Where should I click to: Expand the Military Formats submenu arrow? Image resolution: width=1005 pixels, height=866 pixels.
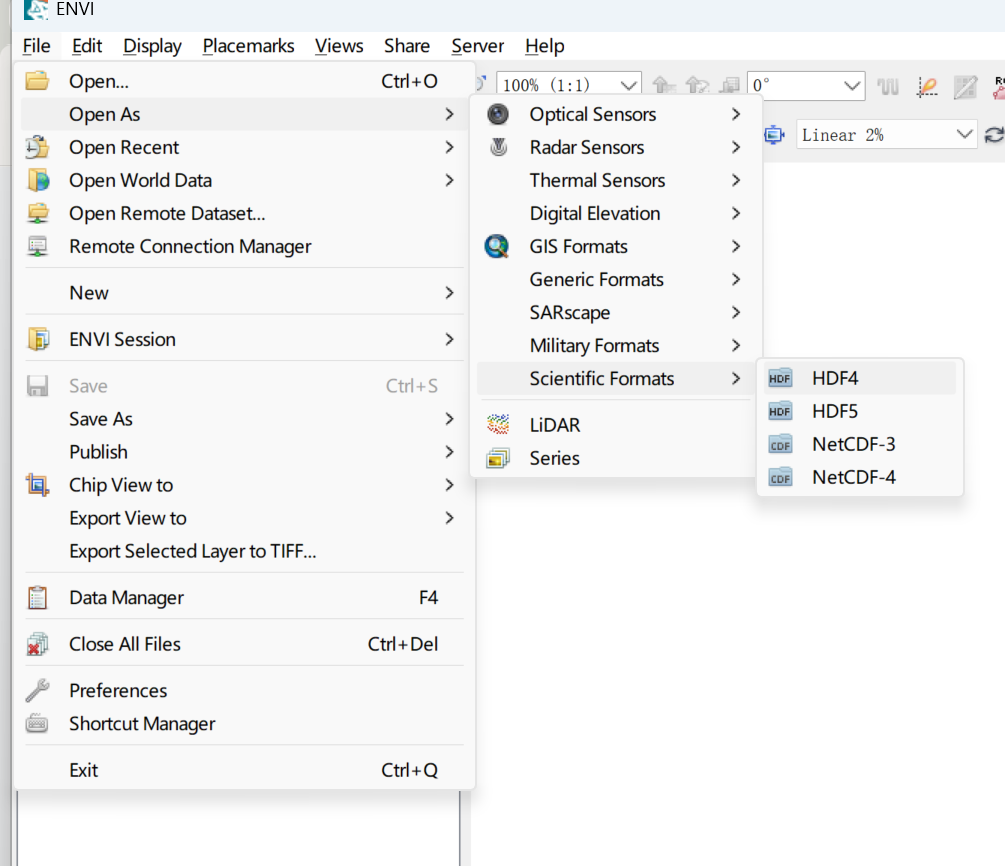(x=736, y=346)
